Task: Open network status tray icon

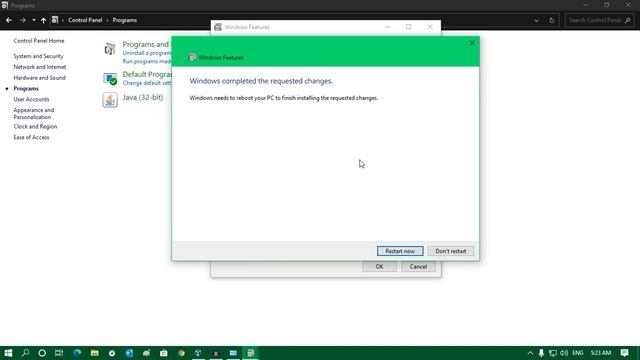Action: tap(553, 353)
